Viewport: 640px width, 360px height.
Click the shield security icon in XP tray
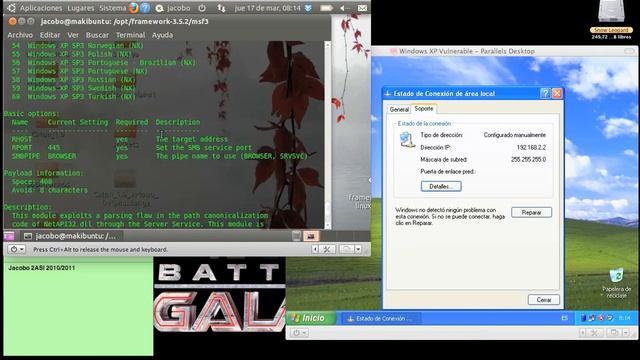[x=583, y=318]
